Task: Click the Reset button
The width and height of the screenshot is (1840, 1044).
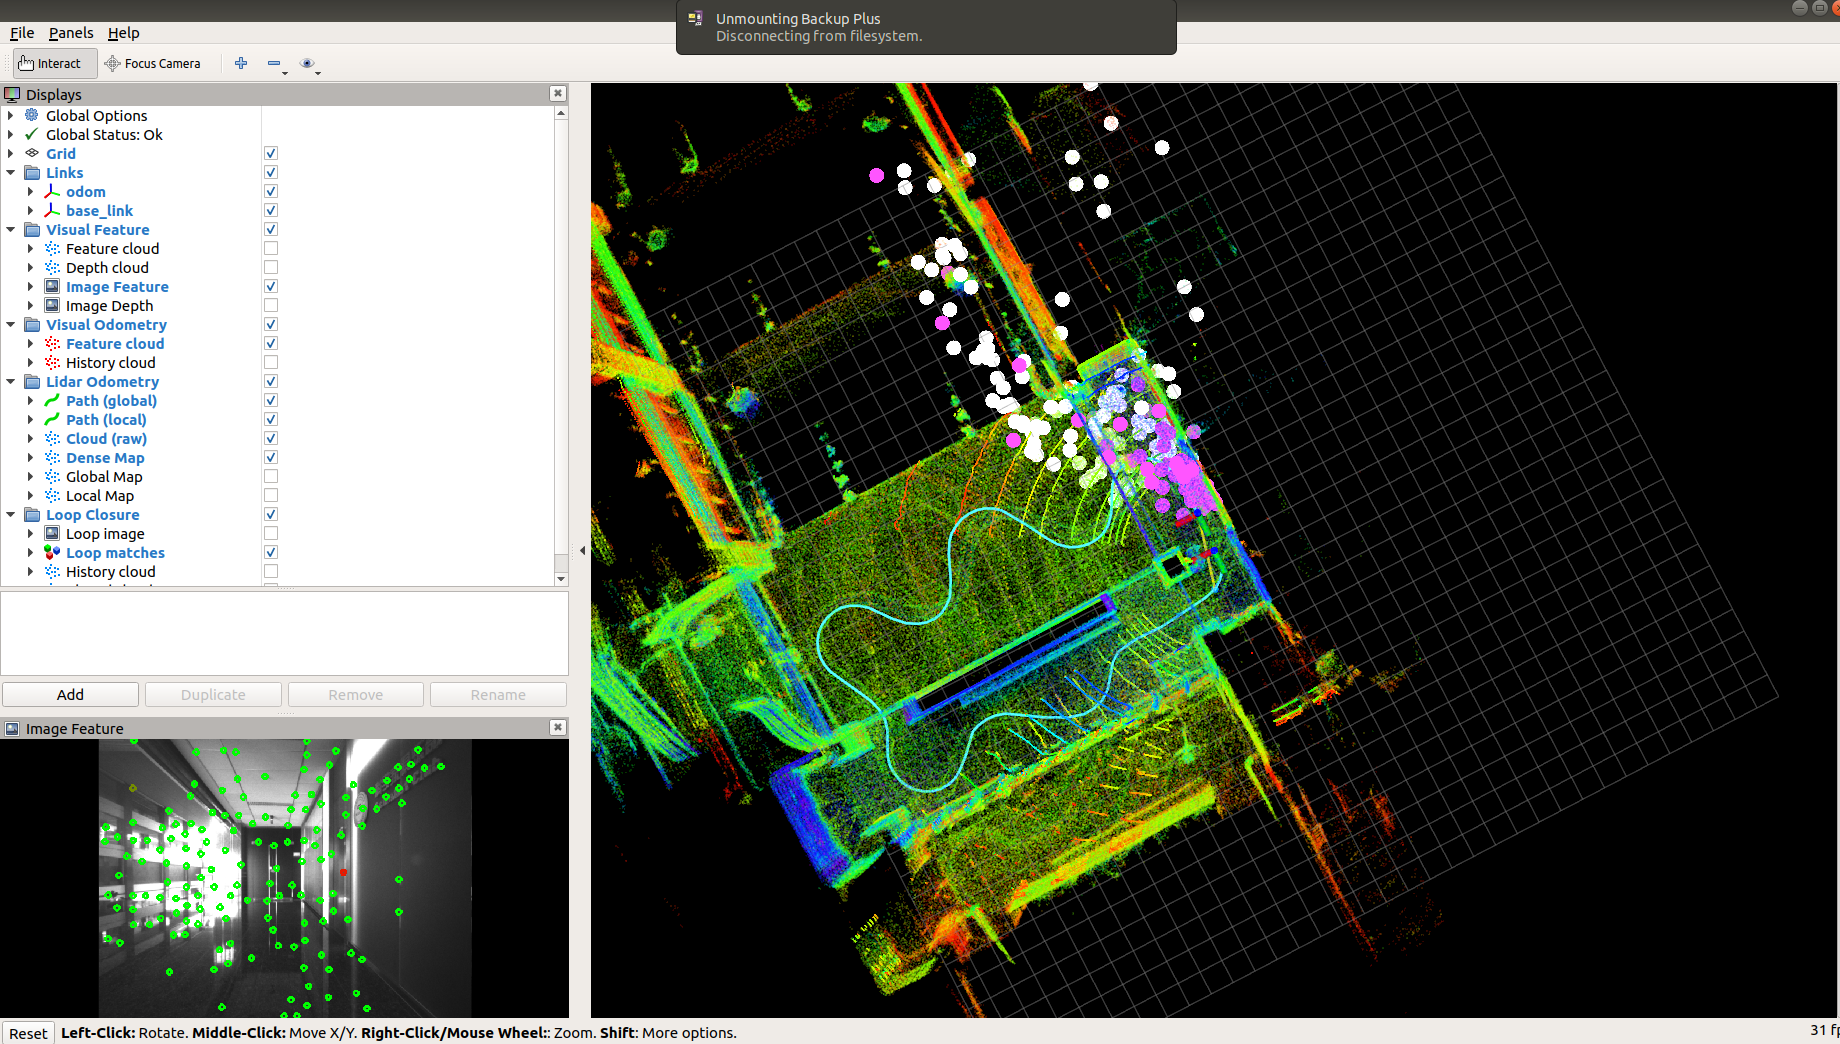Action: coord(28,1033)
